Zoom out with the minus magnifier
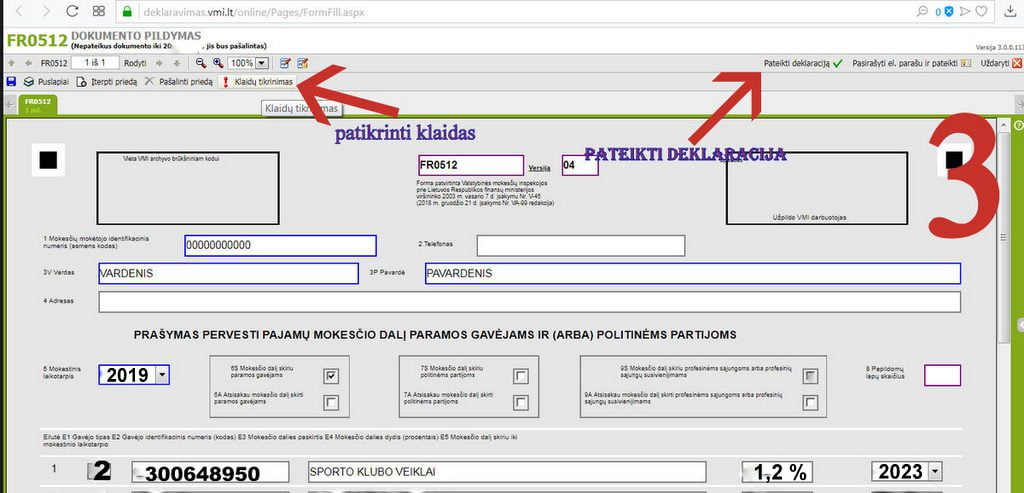Image resolution: width=1024 pixels, height=493 pixels. 200,63
